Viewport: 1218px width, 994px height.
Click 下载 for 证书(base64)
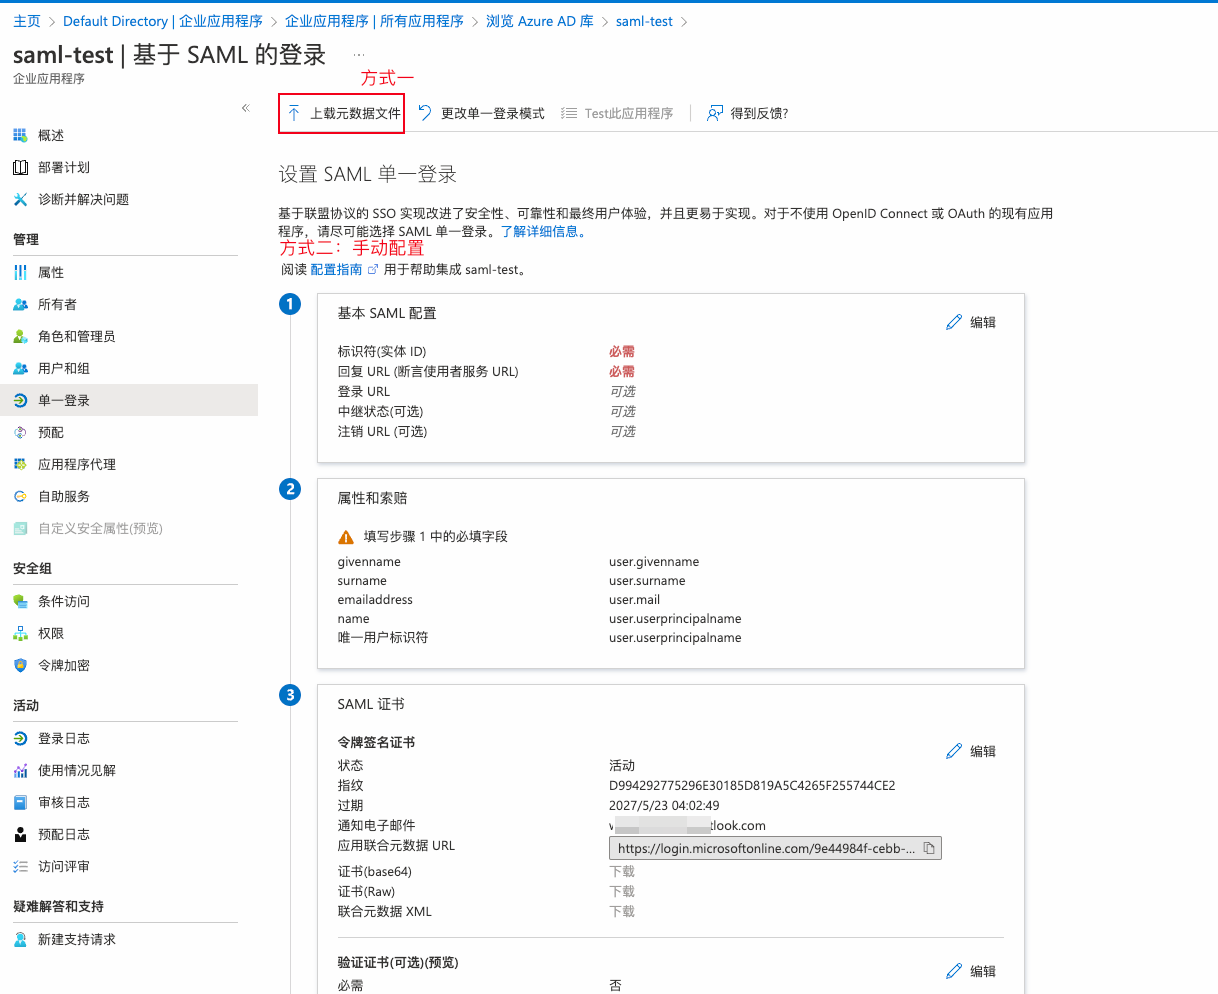pos(622,872)
